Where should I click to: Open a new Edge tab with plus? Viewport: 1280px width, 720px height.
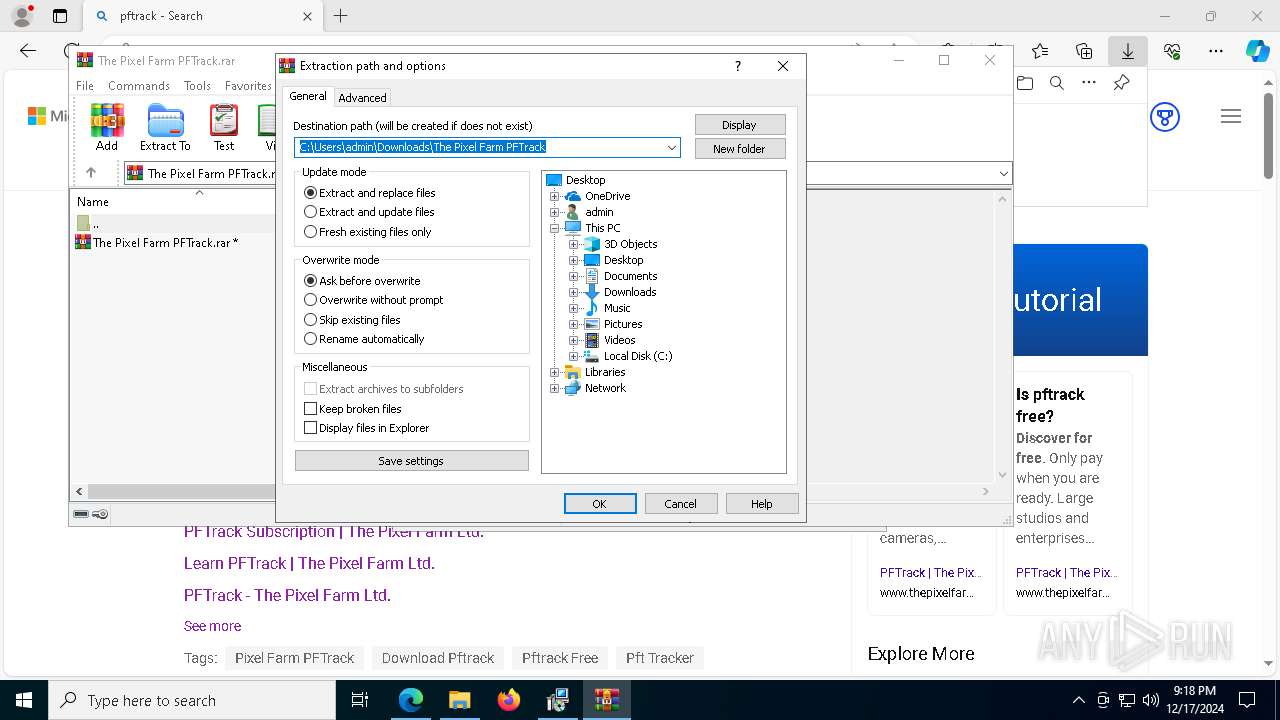[341, 16]
